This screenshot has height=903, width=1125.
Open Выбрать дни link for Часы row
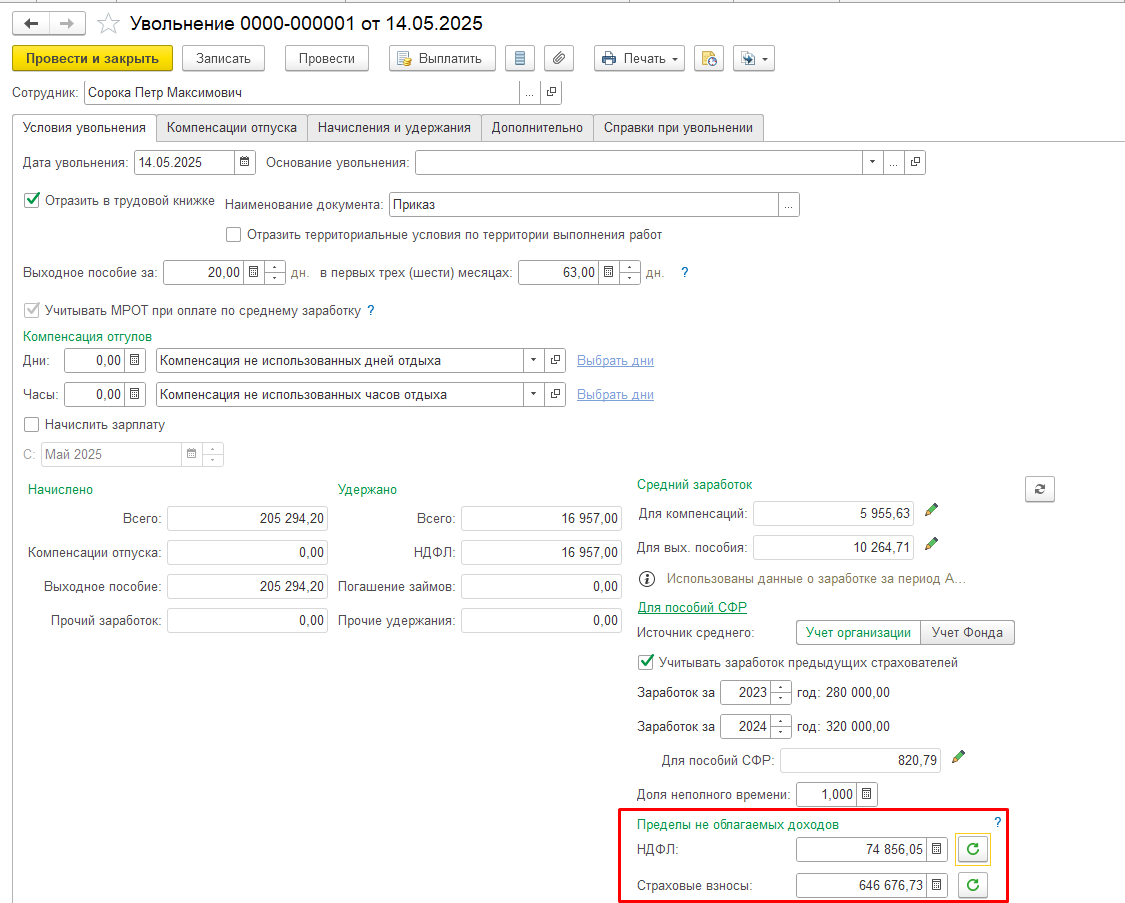[x=615, y=394]
